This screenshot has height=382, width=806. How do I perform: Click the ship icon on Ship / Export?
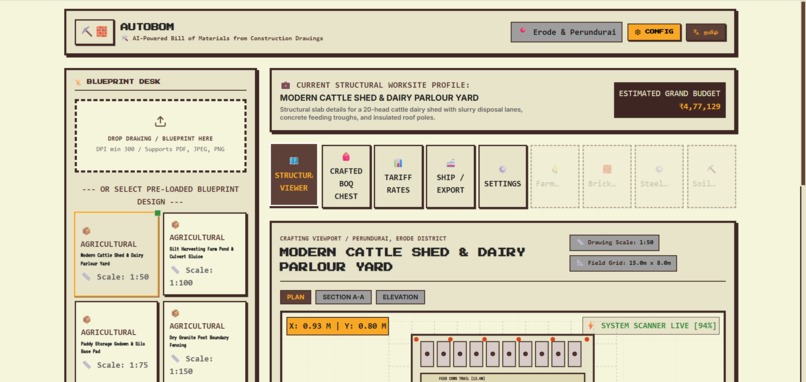point(450,163)
